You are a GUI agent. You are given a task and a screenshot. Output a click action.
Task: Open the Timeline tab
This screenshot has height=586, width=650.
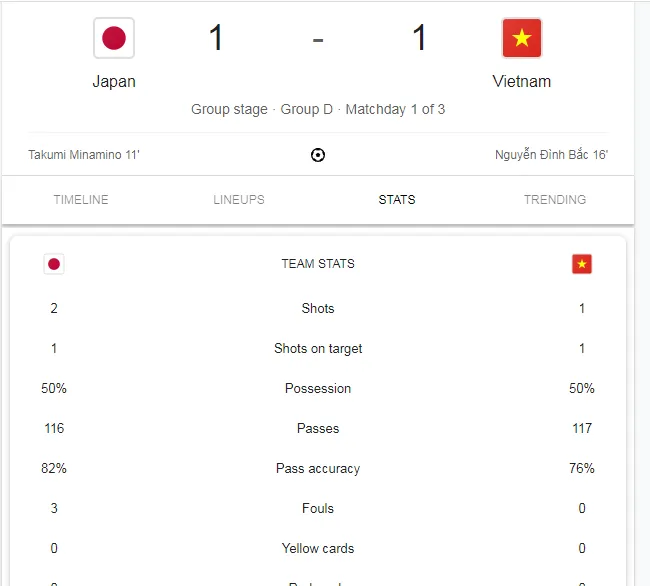tap(81, 200)
